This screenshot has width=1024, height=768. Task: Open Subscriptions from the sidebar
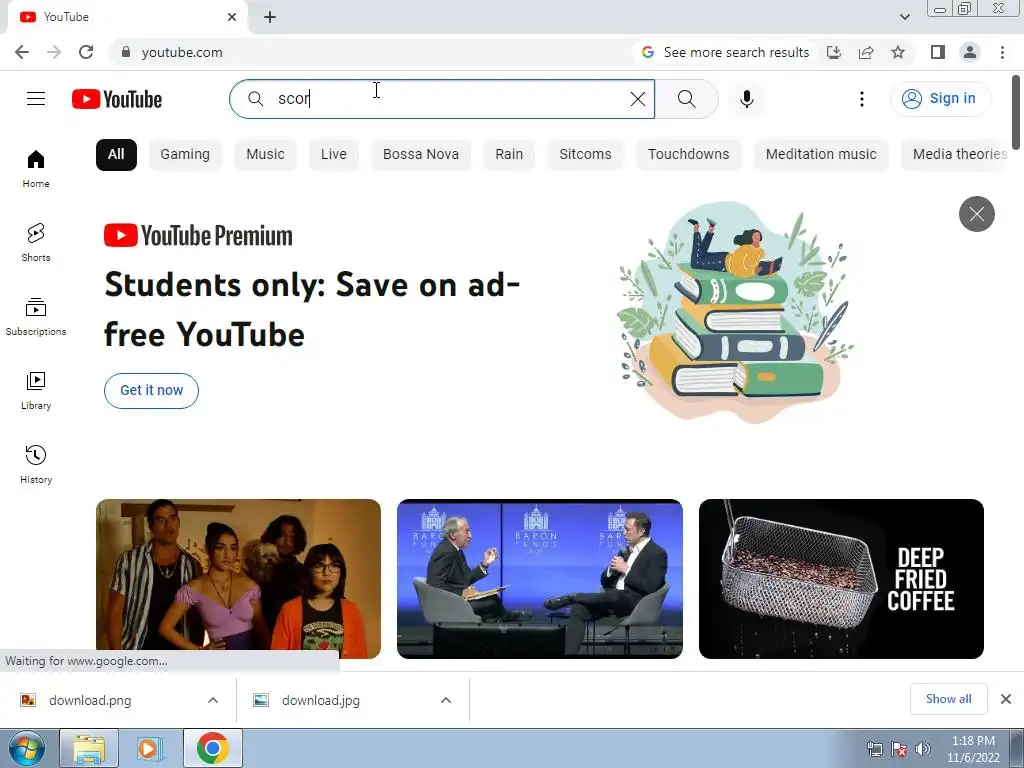pyautogui.click(x=36, y=316)
